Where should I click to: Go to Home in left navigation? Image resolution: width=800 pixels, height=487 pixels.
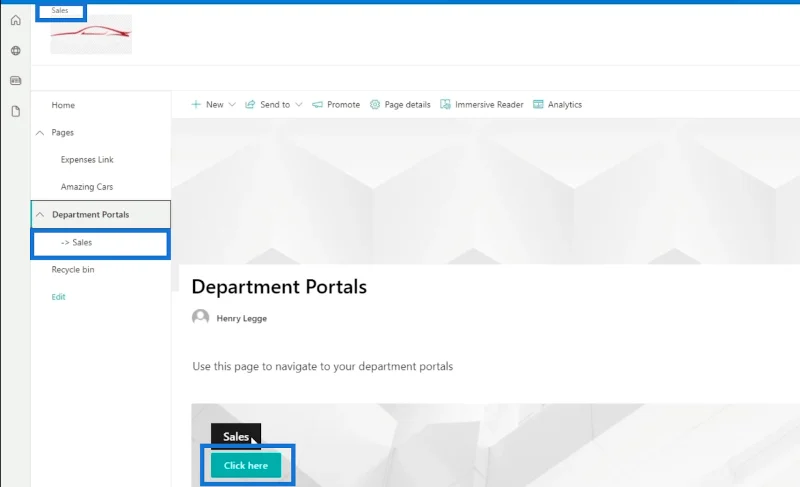pos(63,105)
